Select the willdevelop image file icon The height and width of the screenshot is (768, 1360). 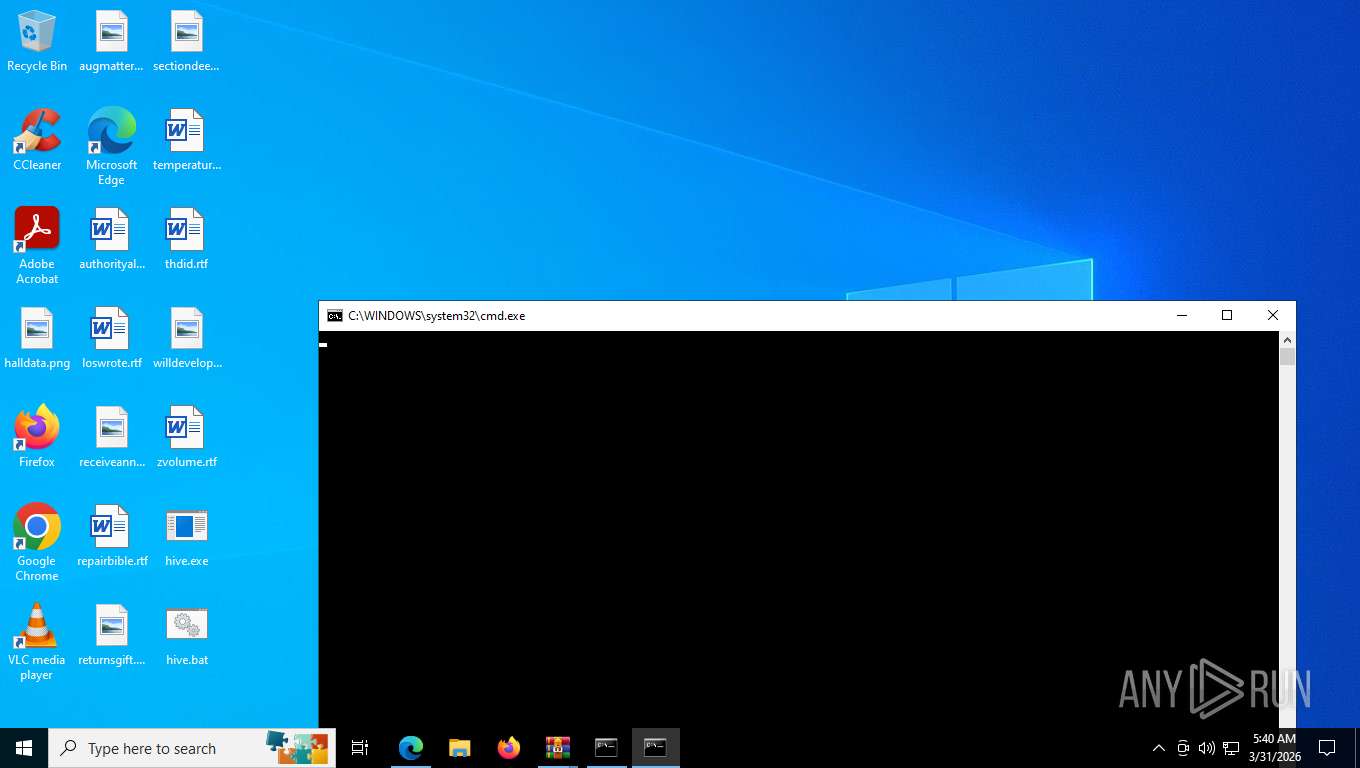pos(186,338)
